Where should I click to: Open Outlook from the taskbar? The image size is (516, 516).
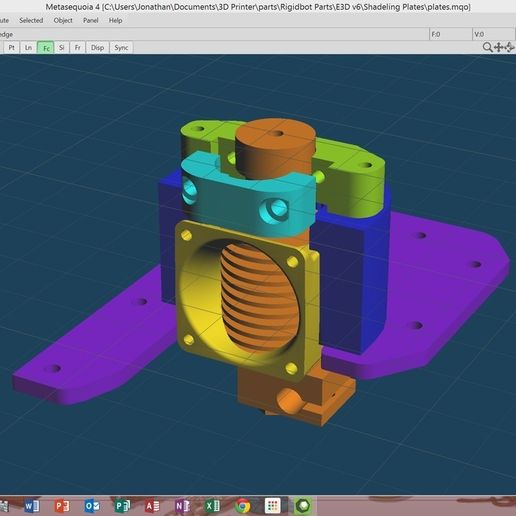coord(92,506)
